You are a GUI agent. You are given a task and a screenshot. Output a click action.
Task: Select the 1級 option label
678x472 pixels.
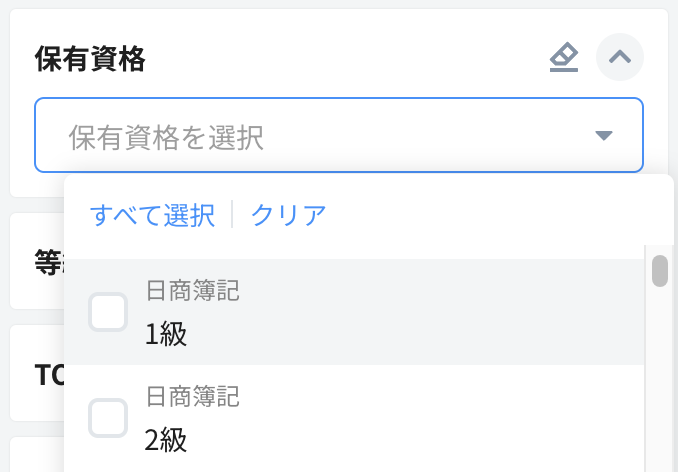166,334
